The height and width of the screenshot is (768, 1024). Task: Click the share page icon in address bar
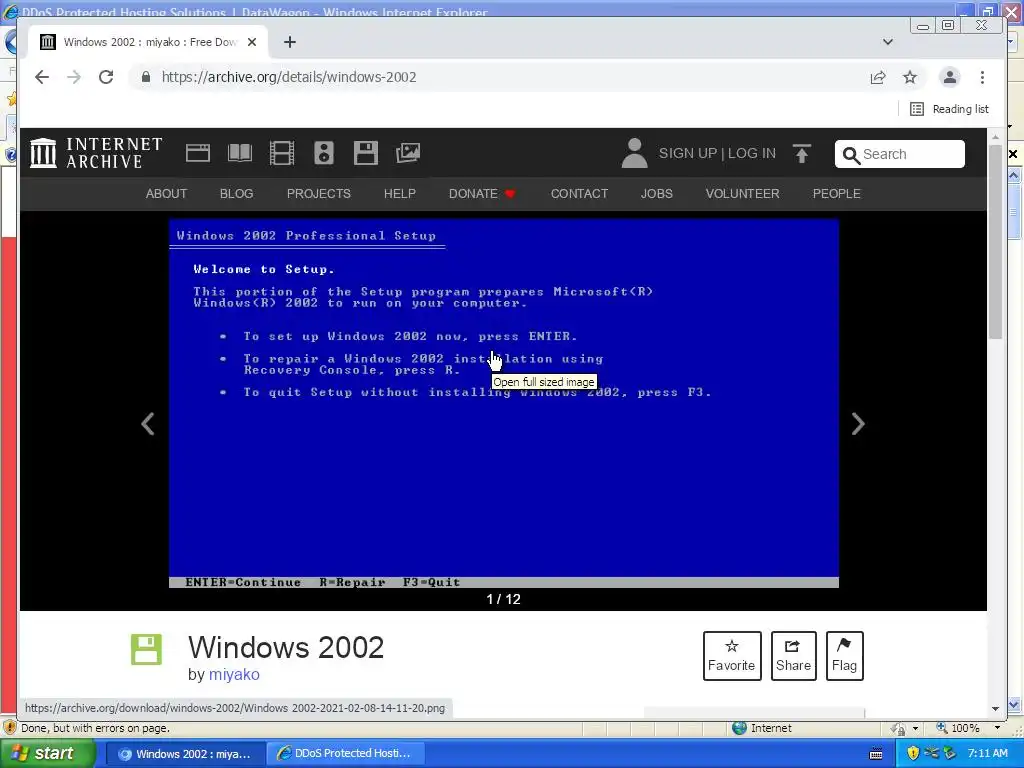tap(878, 77)
